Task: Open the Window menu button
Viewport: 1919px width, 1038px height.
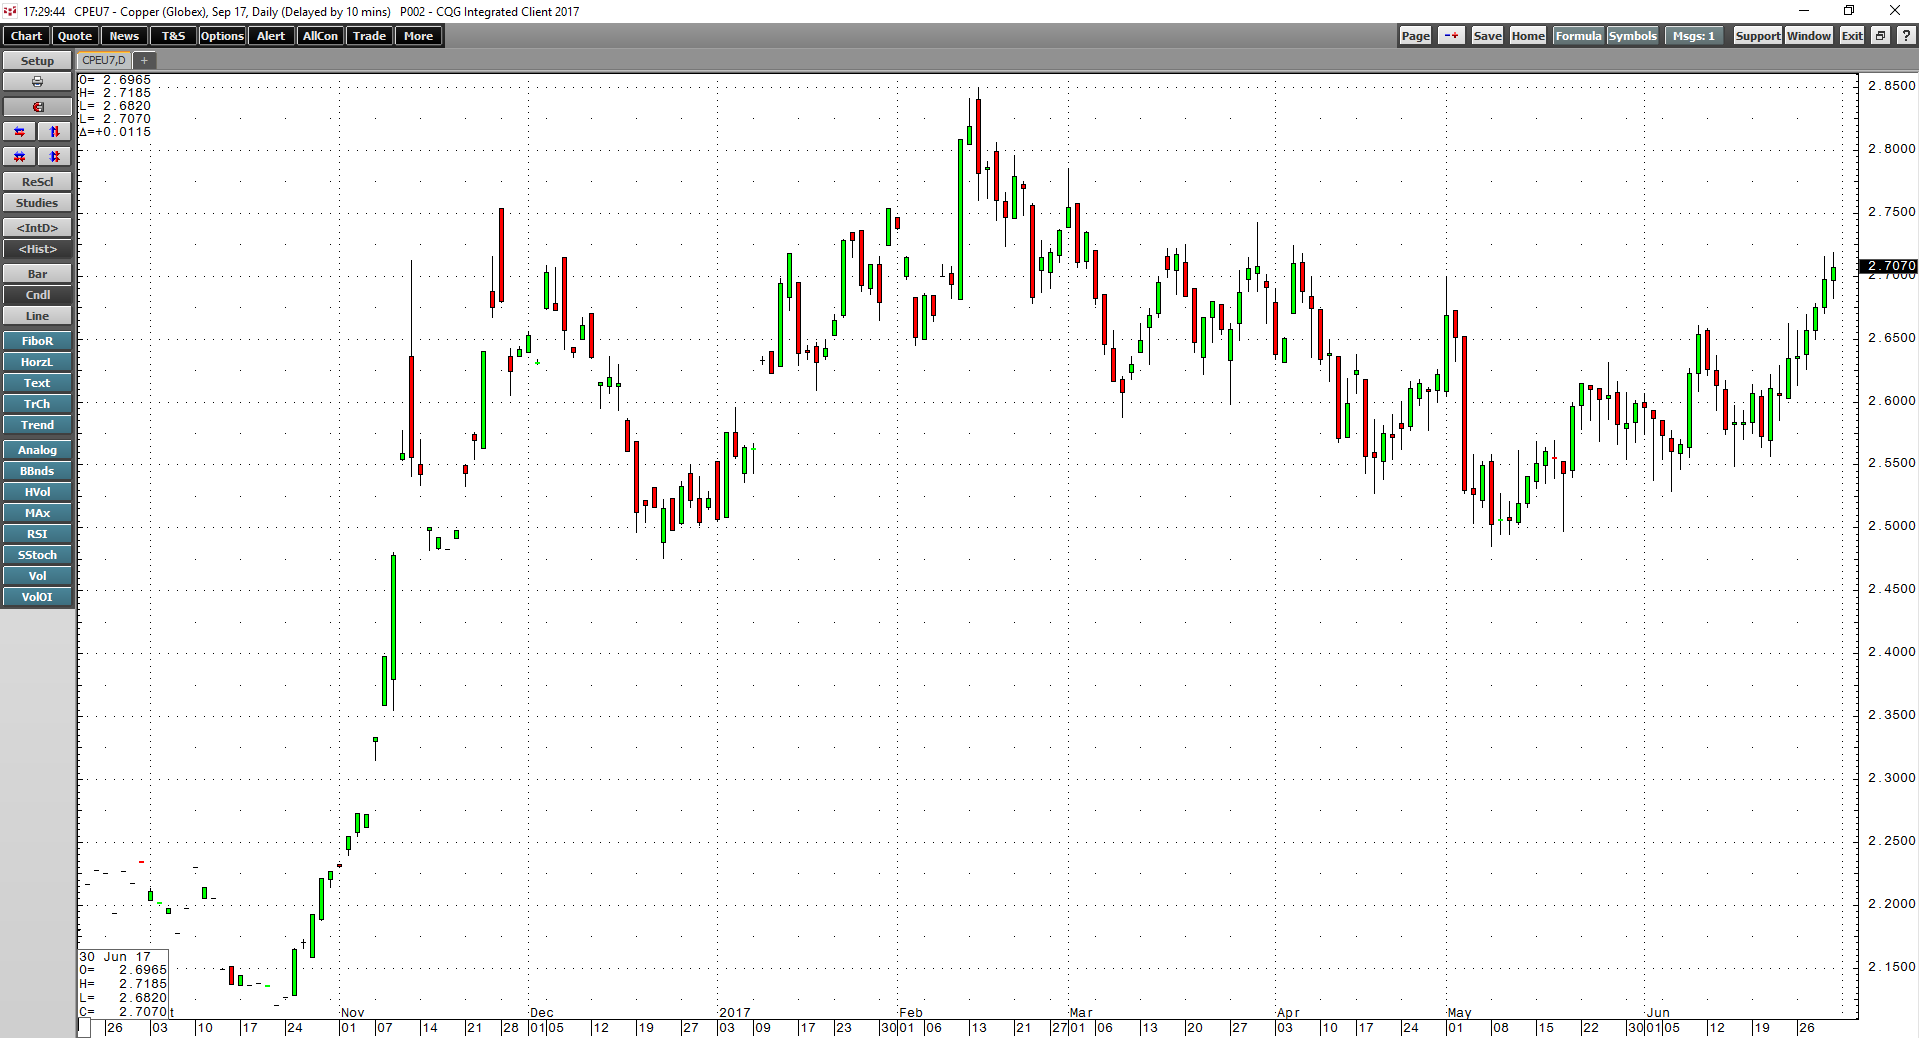Action: tap(1809, 36)
